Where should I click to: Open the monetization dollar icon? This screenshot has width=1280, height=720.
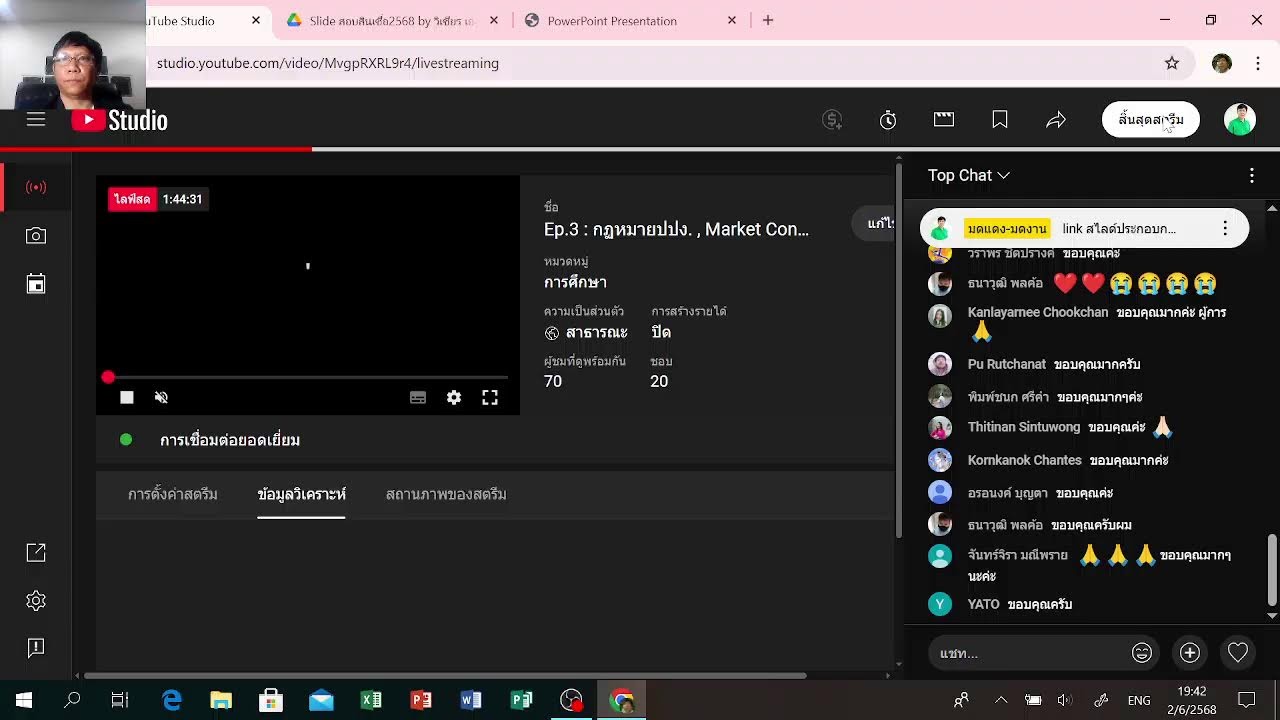pos(832,120)
